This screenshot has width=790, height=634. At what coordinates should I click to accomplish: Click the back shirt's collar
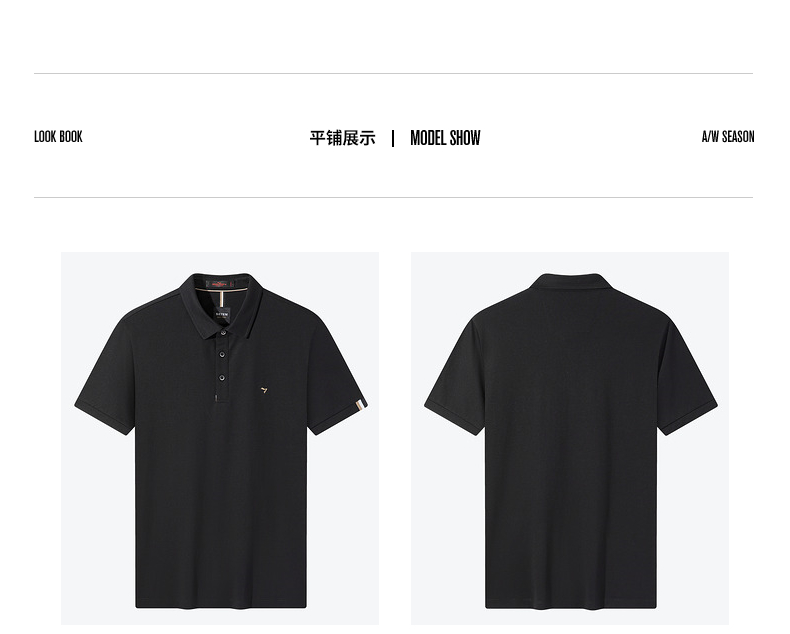click(570, 282)
